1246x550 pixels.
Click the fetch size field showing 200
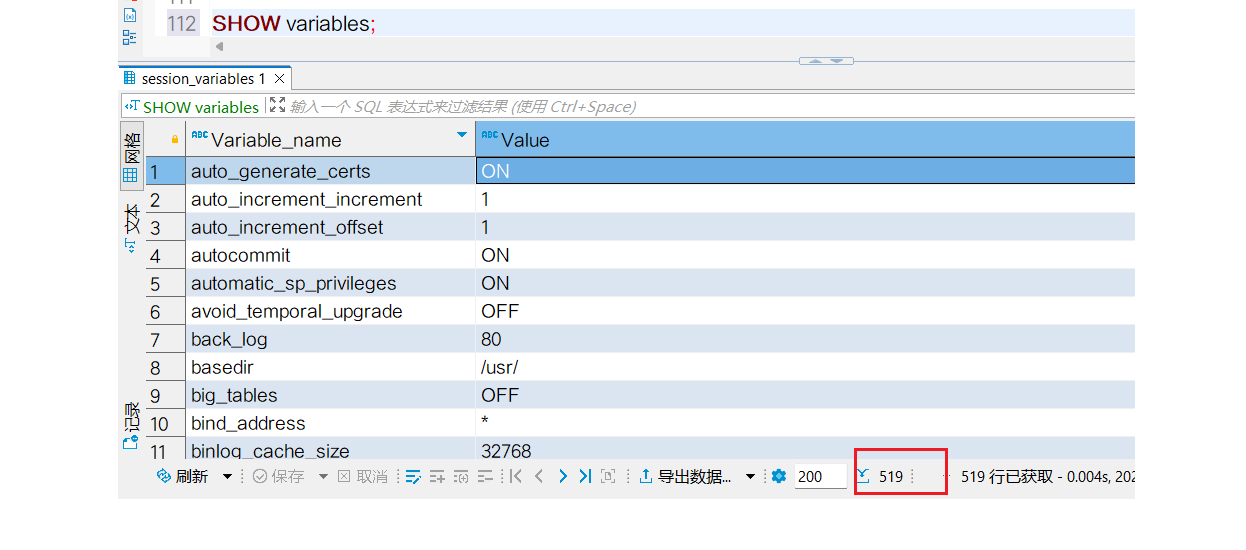(x=820, y=477)
